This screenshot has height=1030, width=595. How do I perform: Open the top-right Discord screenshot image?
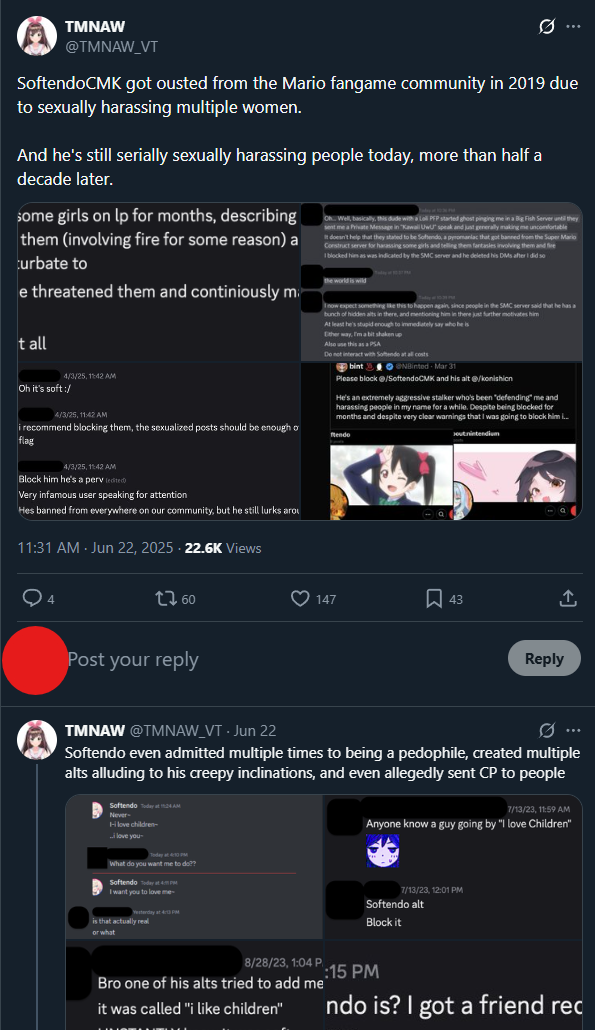(x=442, y=281)
